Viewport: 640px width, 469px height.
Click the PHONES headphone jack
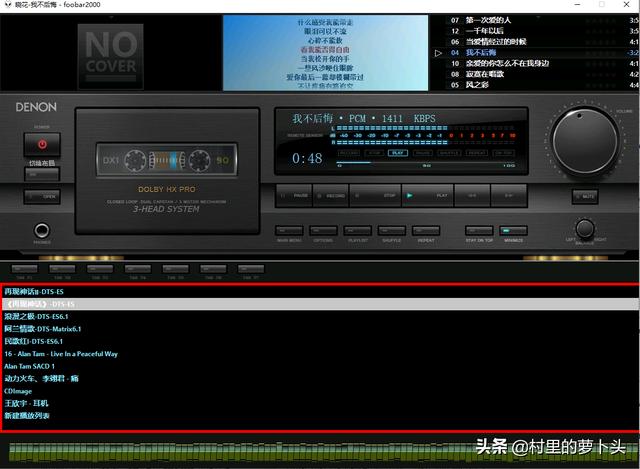click(42, 231)
